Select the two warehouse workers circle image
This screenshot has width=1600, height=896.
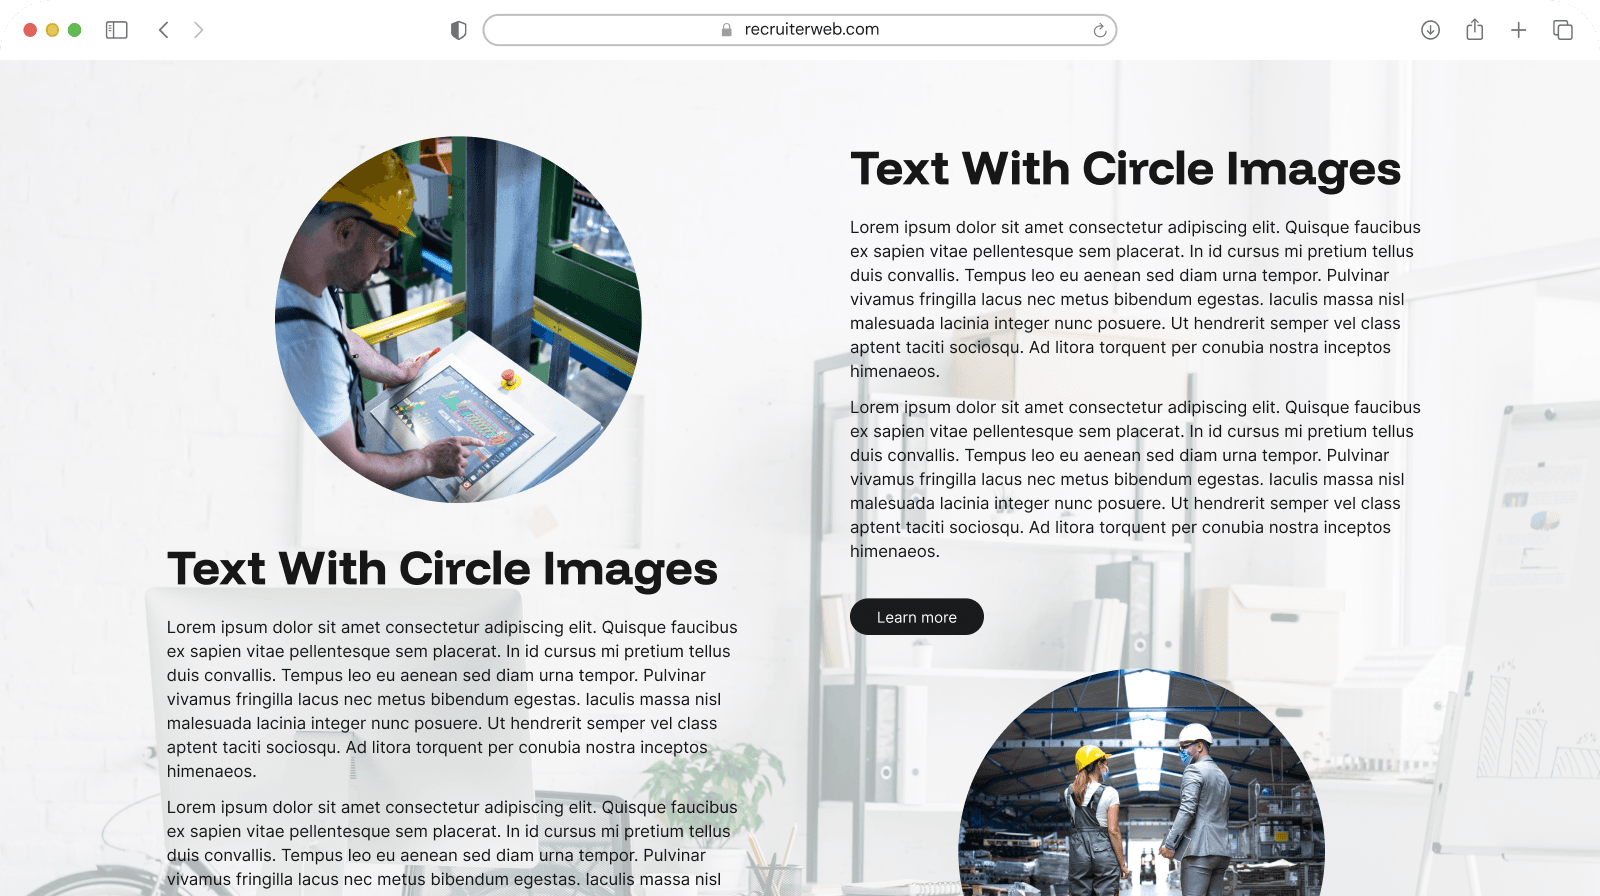1141,790
